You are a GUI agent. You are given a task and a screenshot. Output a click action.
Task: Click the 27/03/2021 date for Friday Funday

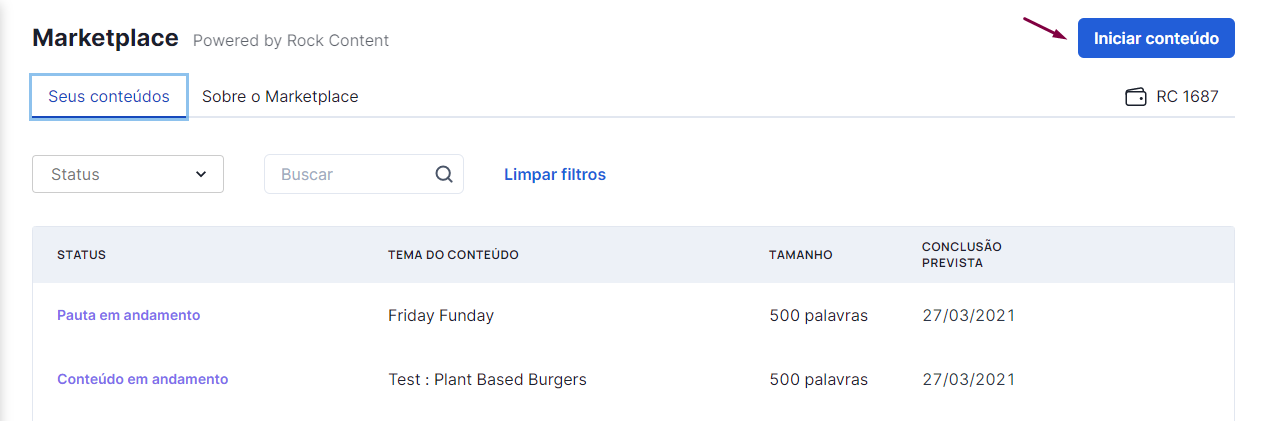coord(968,315)
